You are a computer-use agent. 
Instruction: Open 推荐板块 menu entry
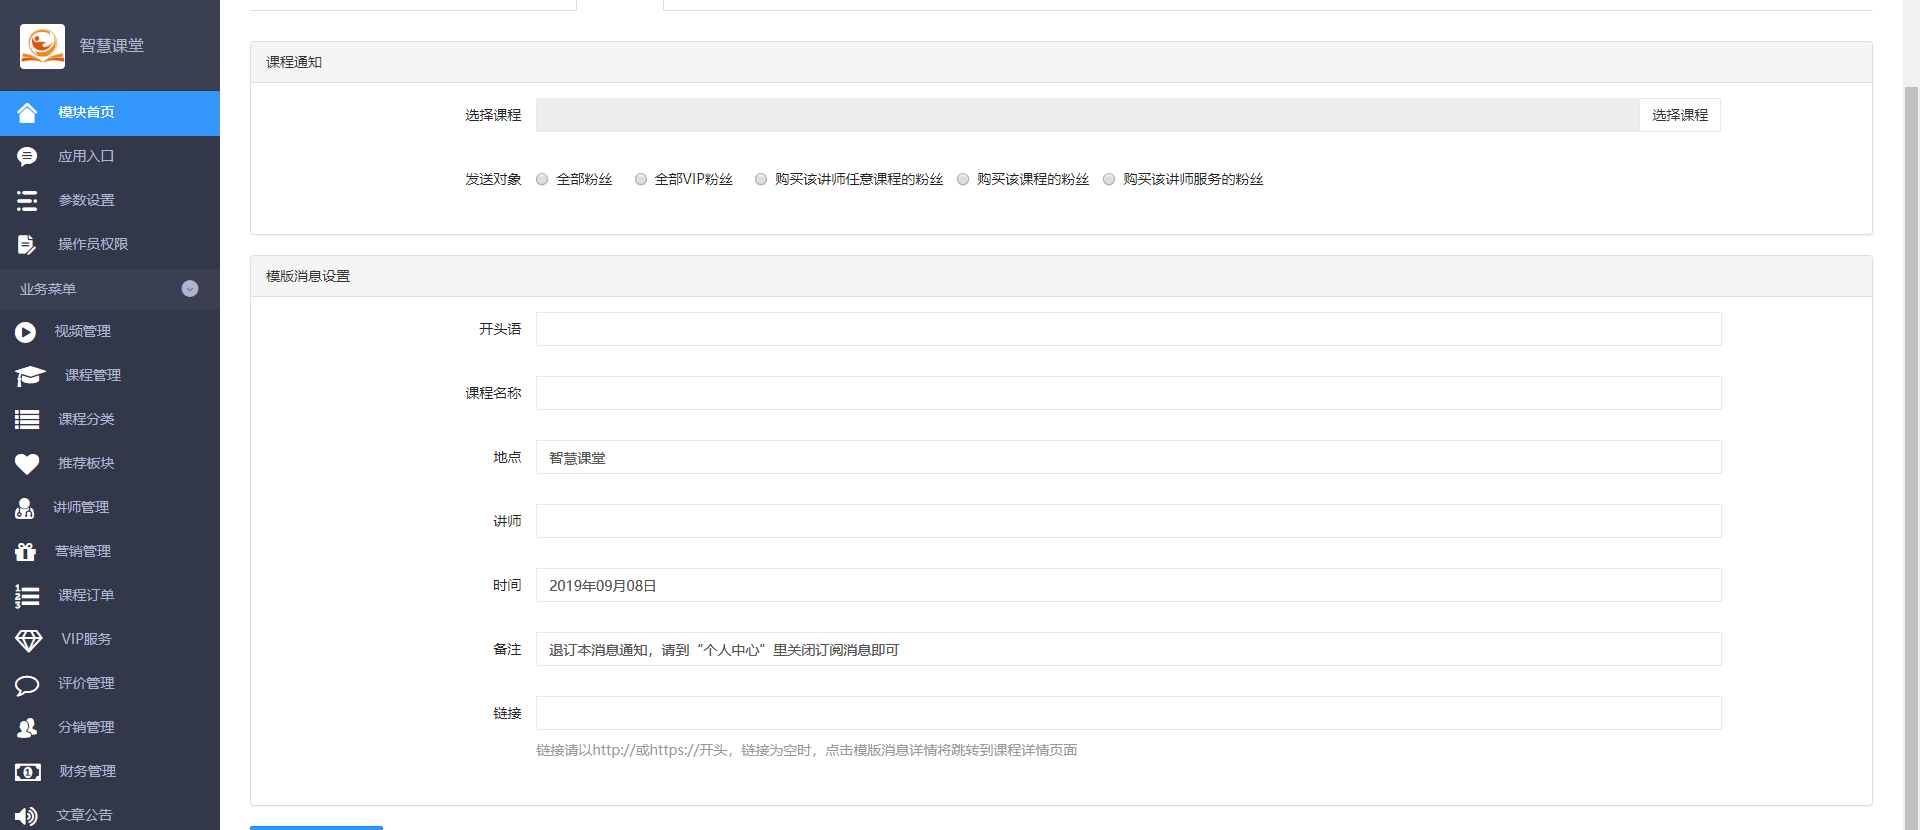[110, 464]
